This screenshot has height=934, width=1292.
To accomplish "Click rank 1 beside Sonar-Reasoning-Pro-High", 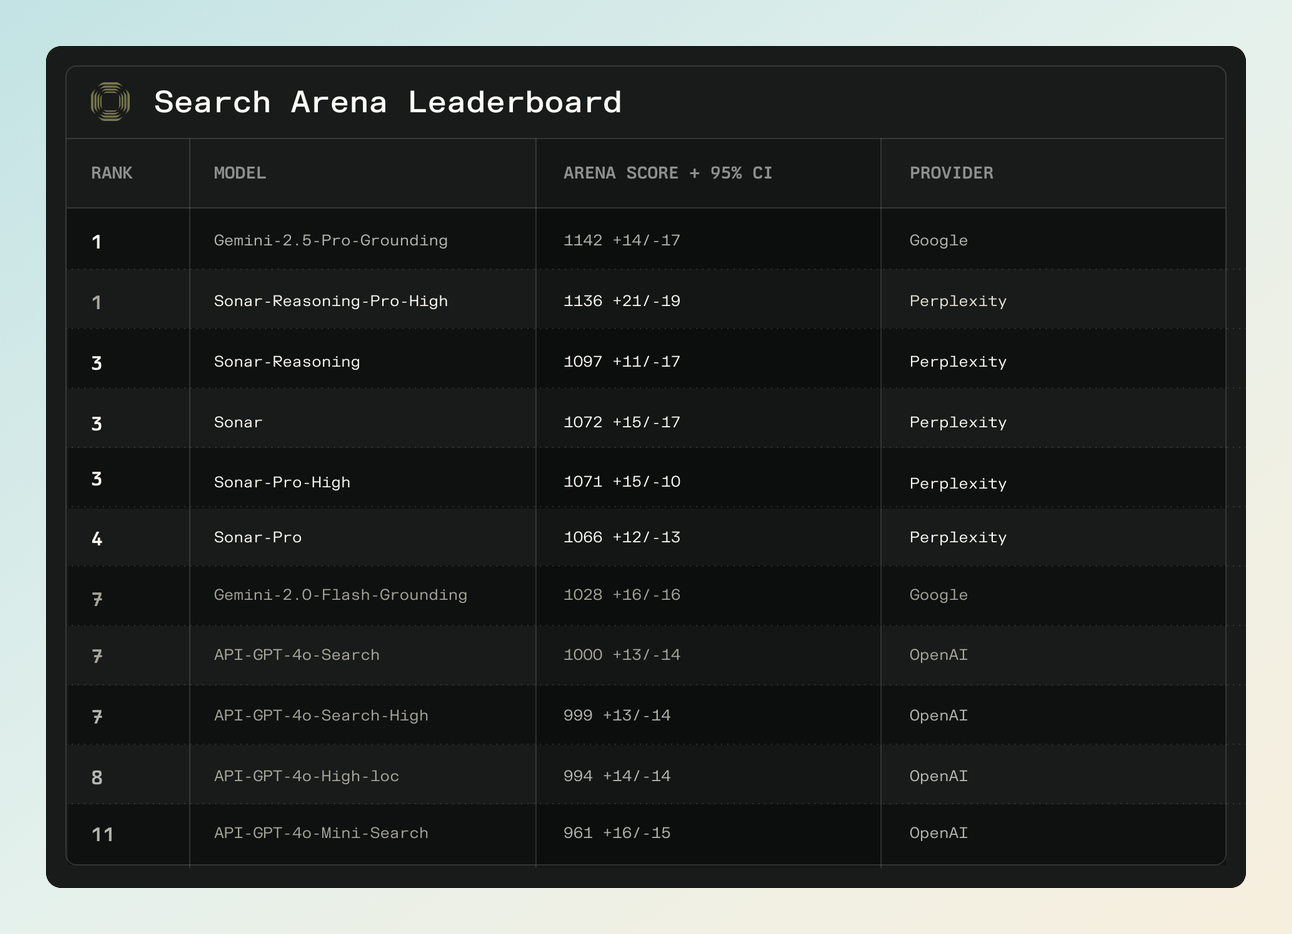I will [96, 302].
